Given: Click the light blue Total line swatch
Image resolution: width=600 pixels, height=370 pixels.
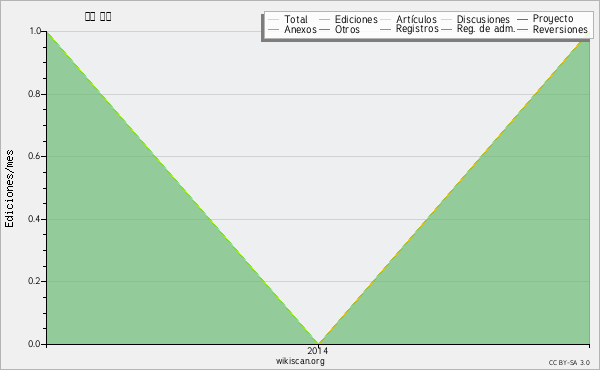Looking at the screenshot, I should coord(274,20).
